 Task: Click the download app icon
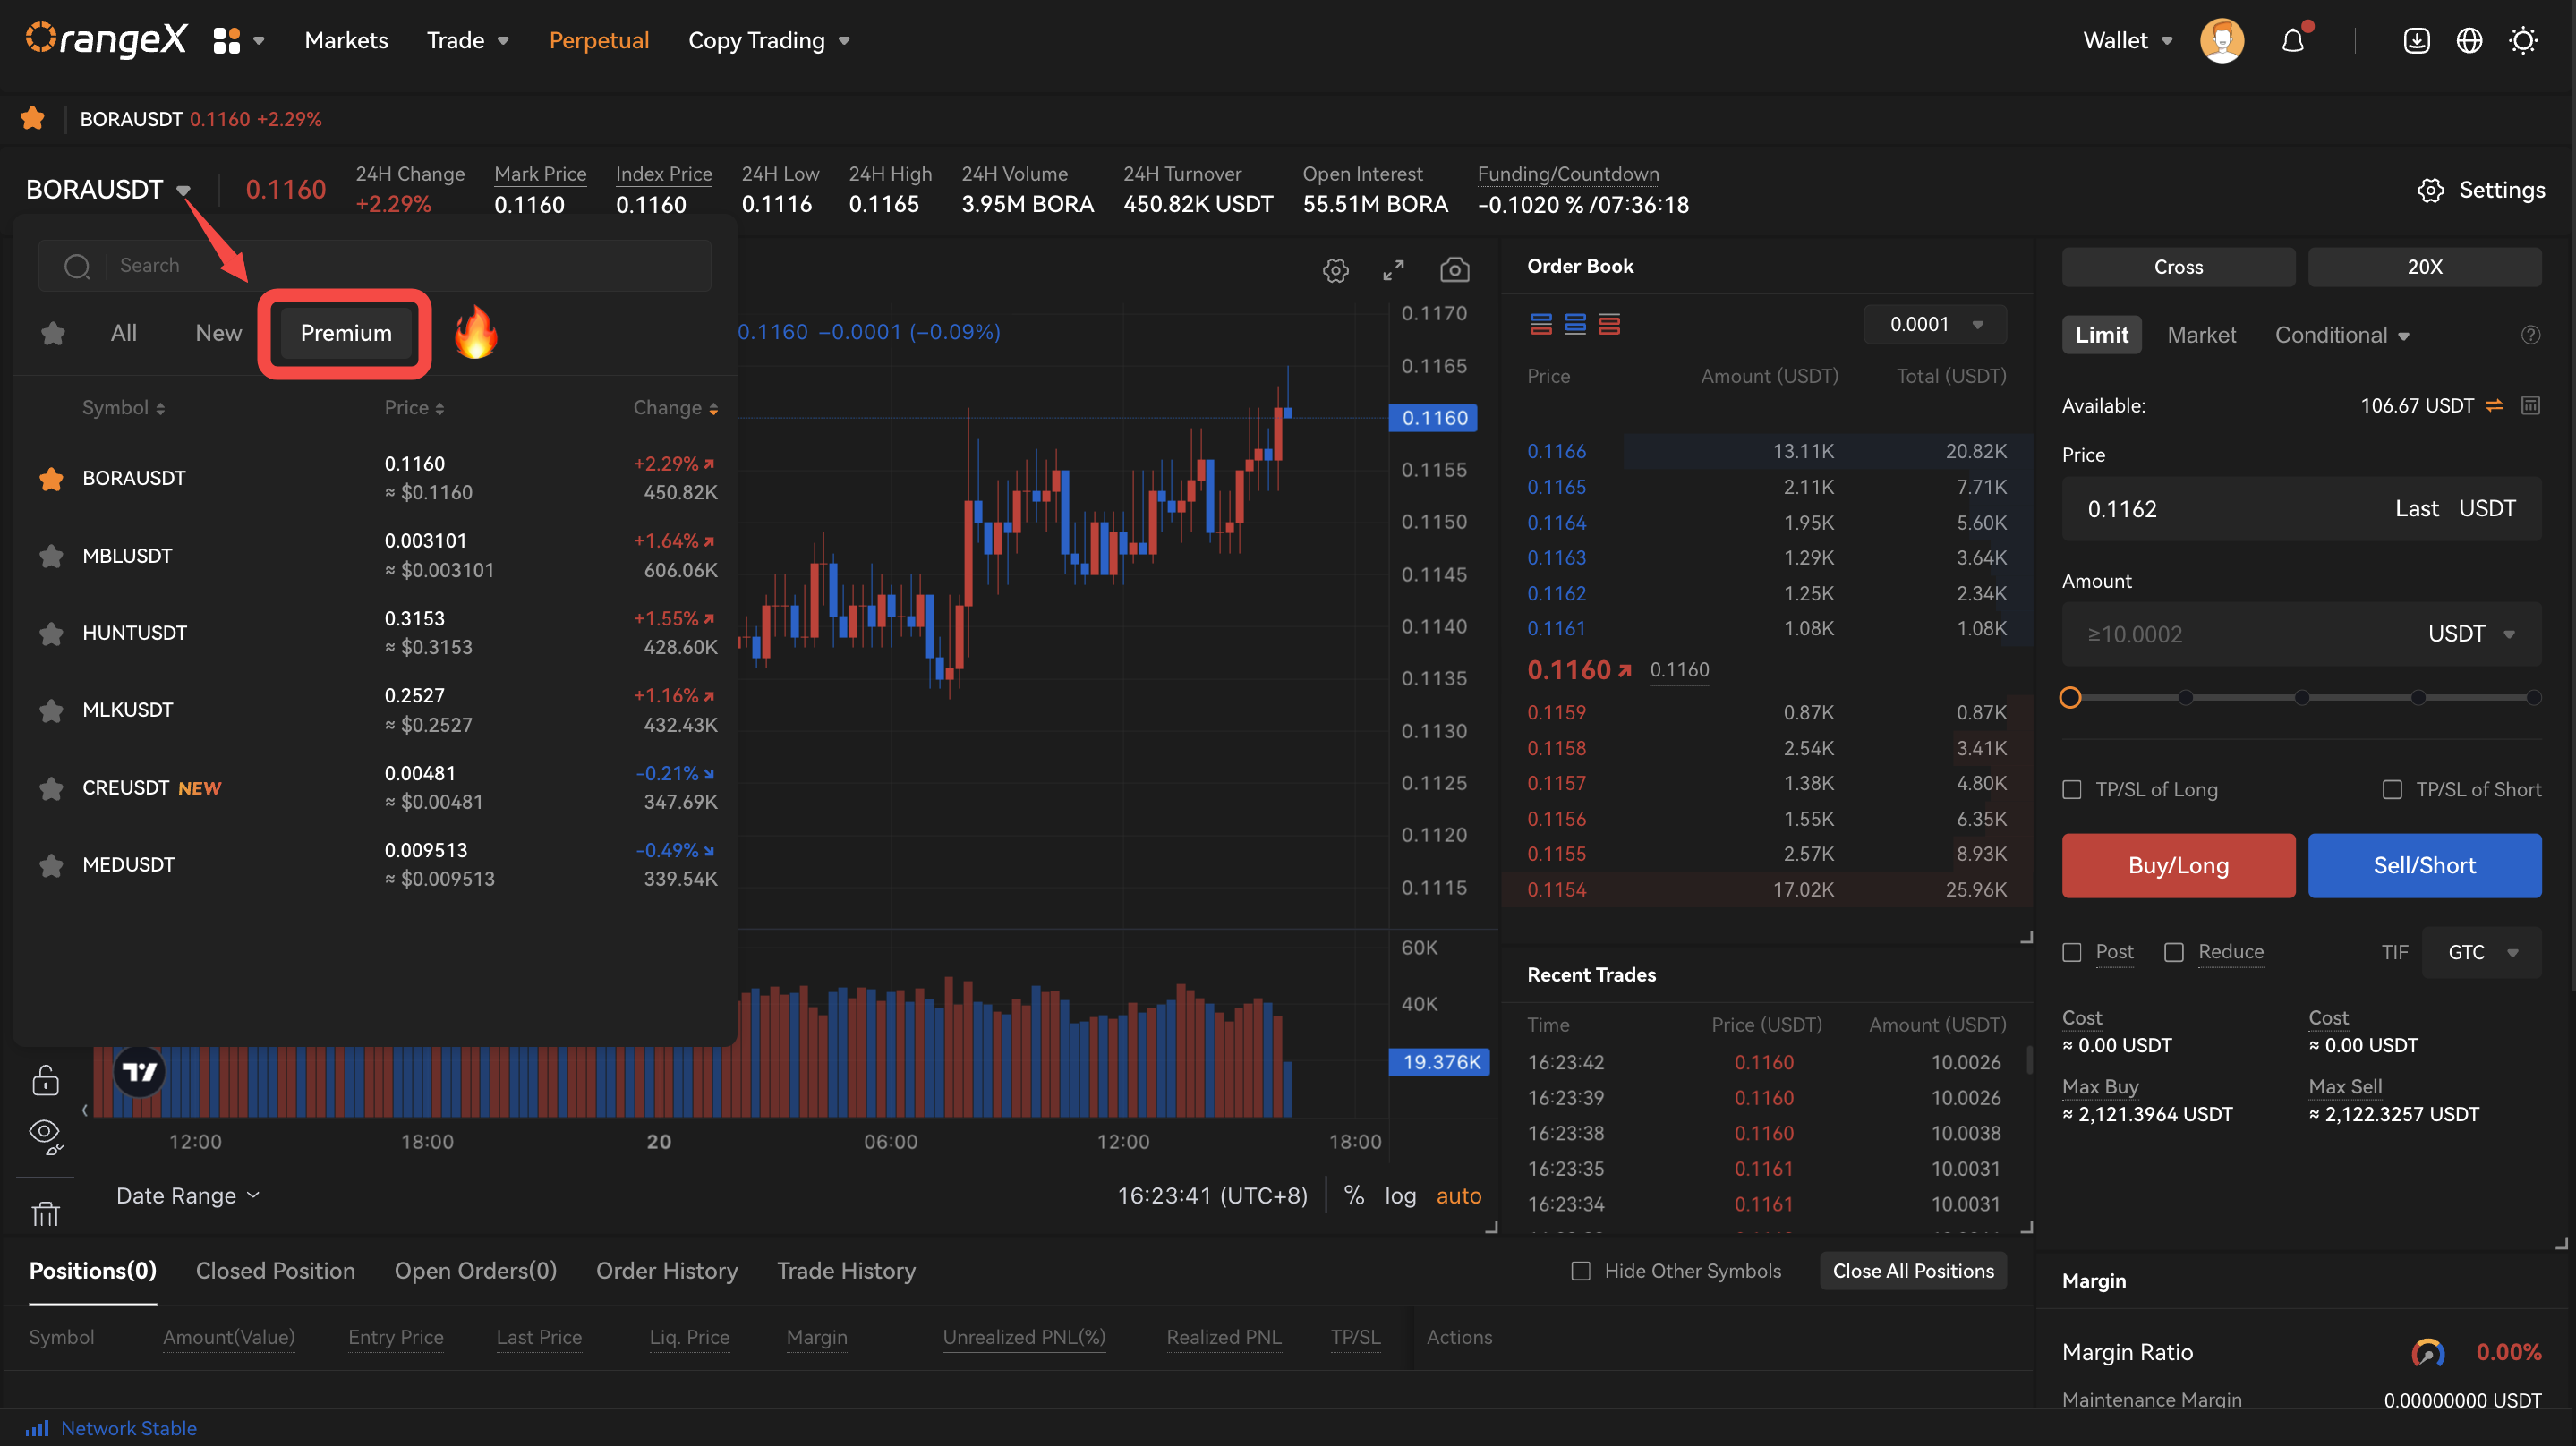pyautogui.click(x=2416, y=41)
